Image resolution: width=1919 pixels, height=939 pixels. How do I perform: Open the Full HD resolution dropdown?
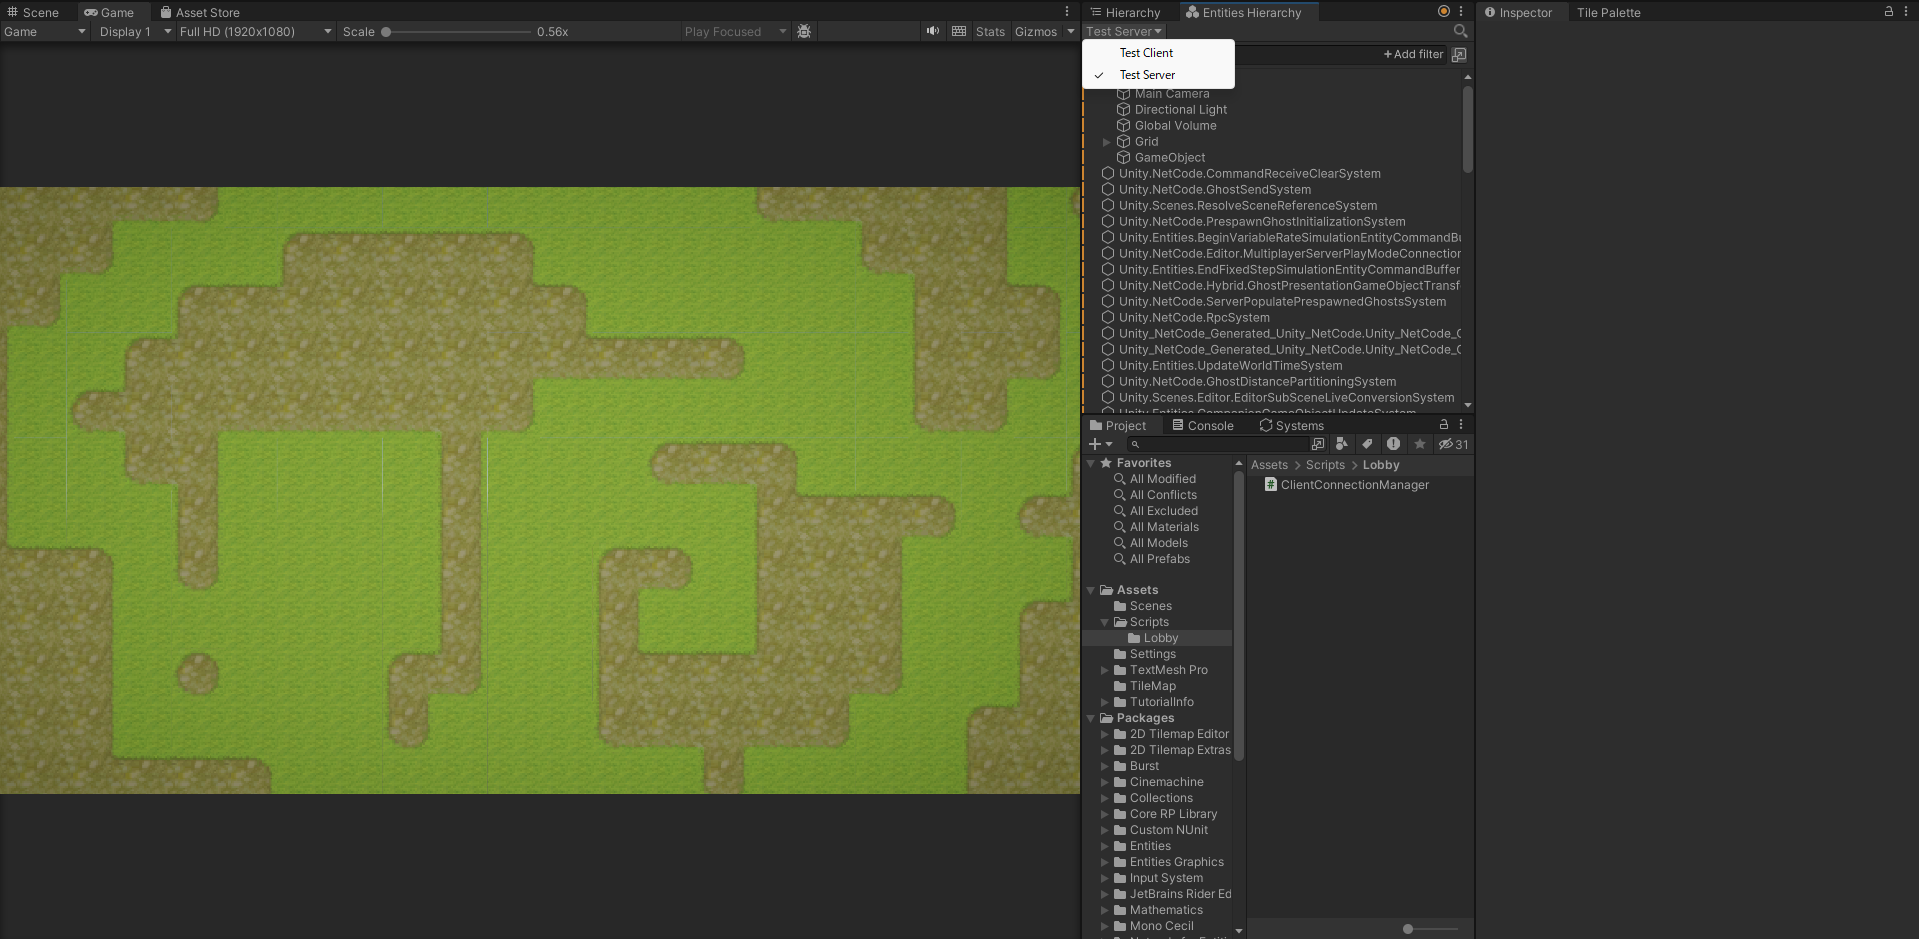(x=255, y=32)
